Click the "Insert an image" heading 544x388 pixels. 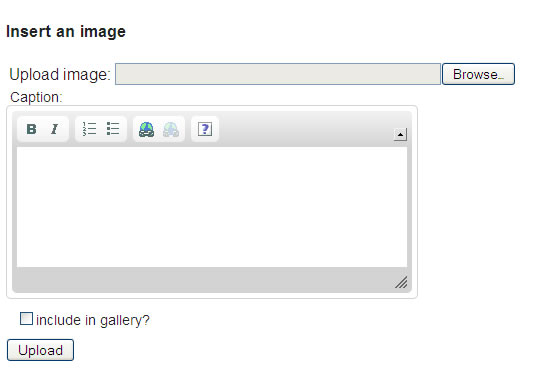tap(66, 32)
